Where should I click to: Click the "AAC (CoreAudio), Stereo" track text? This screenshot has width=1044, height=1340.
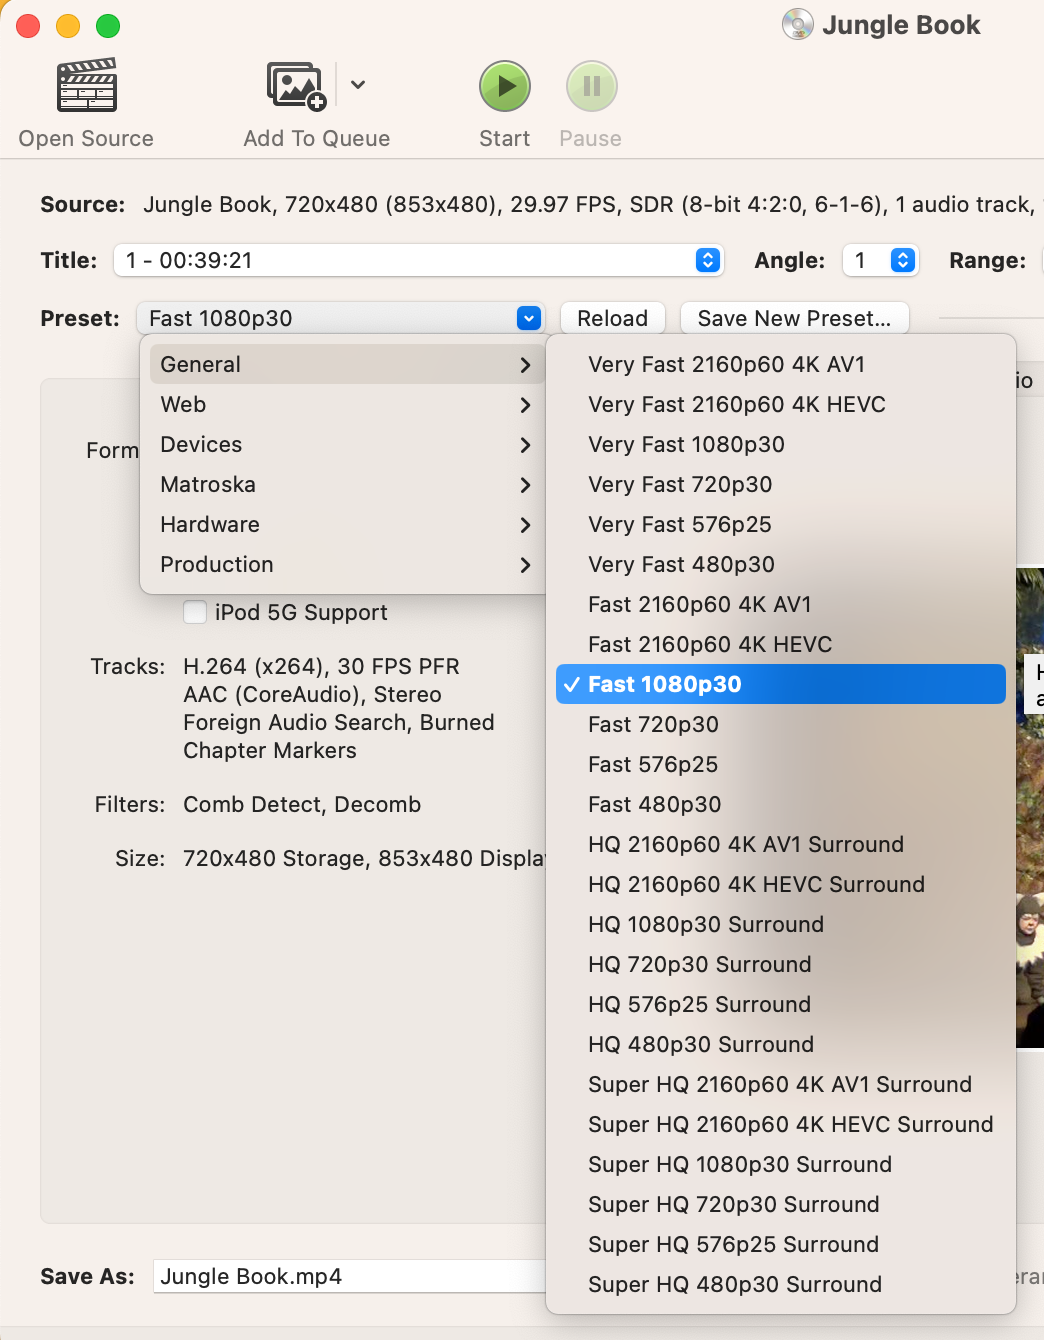(312, 694)
